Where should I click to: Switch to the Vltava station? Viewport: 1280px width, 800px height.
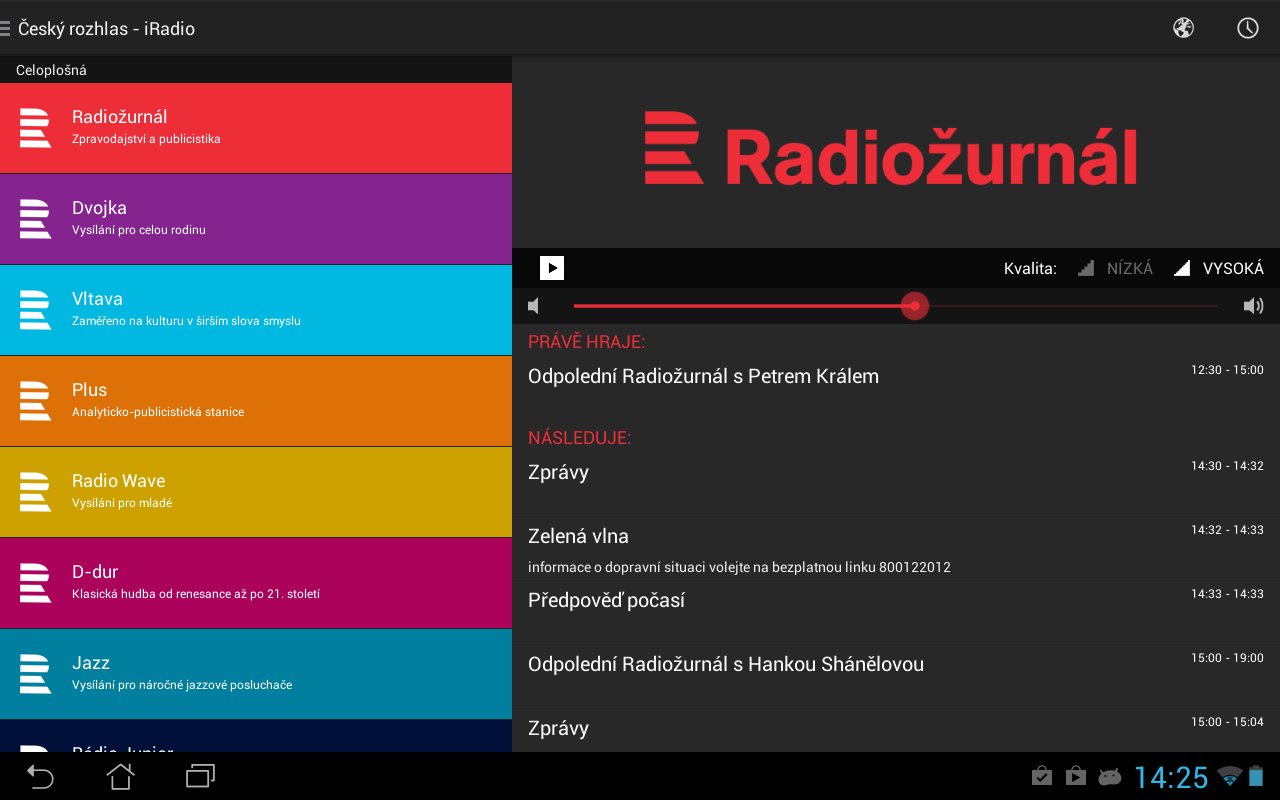[256, 310]
